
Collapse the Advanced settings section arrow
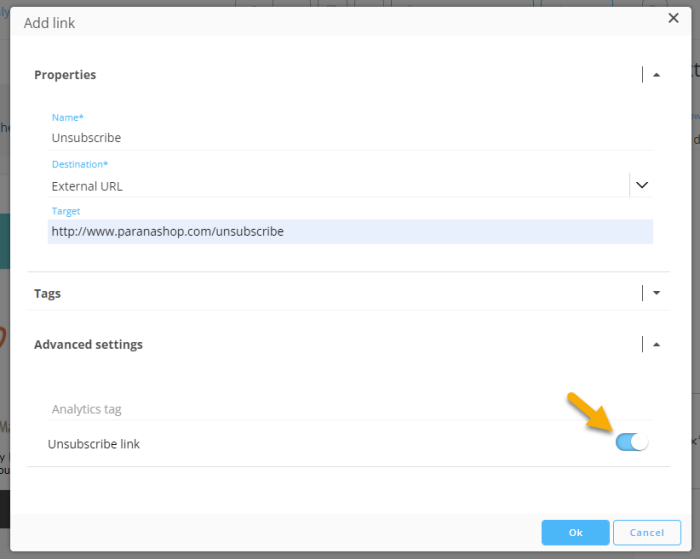pos(656,344)
